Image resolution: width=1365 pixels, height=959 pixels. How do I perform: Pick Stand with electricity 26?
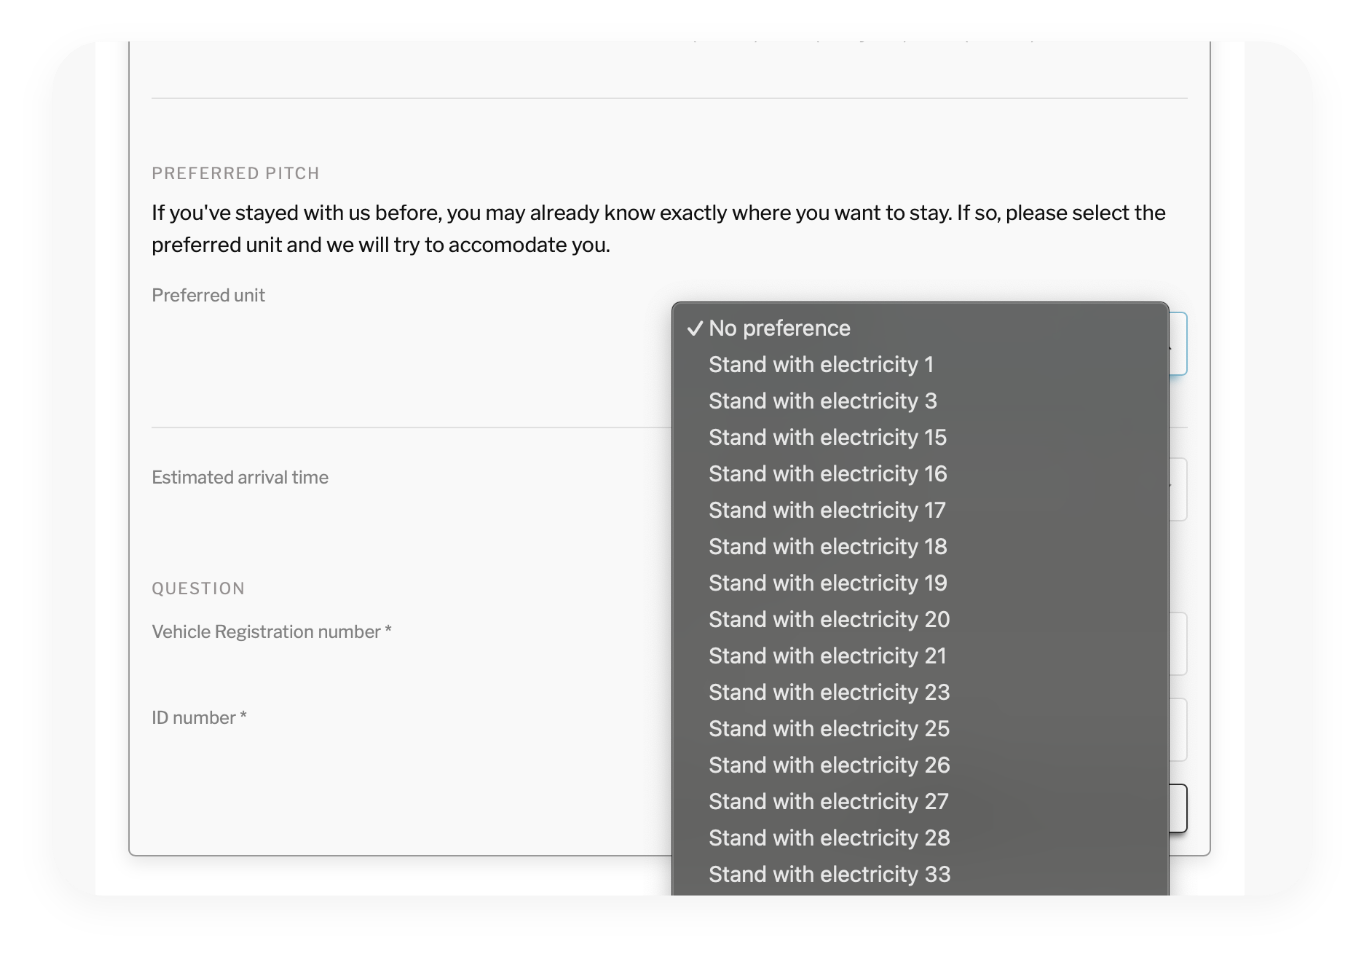pos(828,765)
